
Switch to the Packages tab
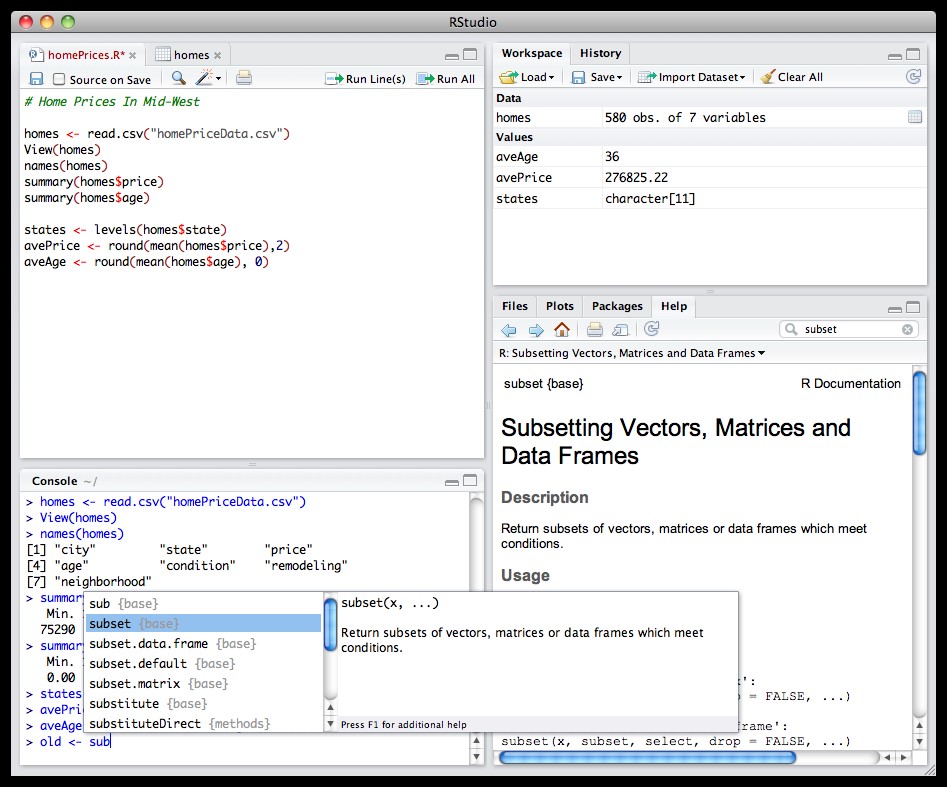[617, 306]
